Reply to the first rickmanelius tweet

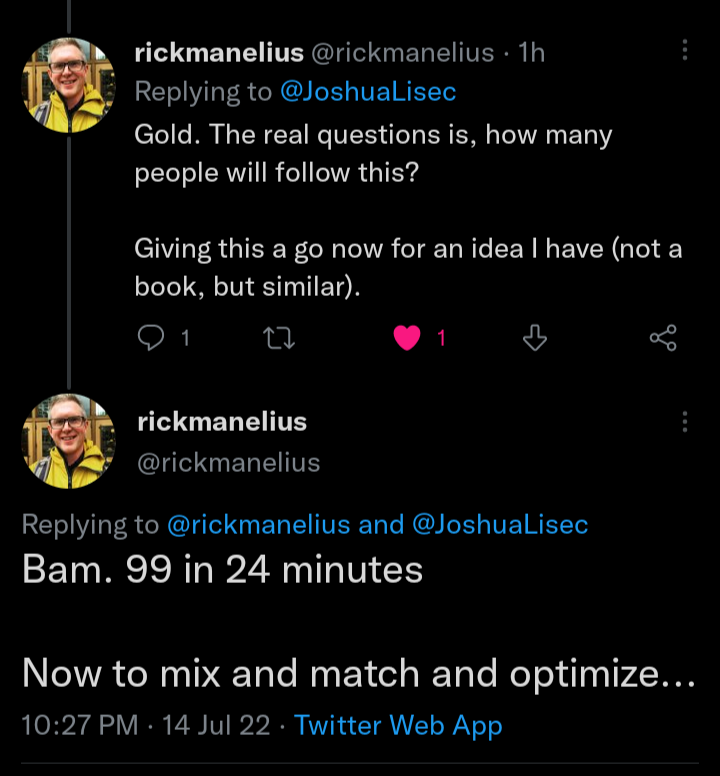pyautogui.click(x=150, y=339)
